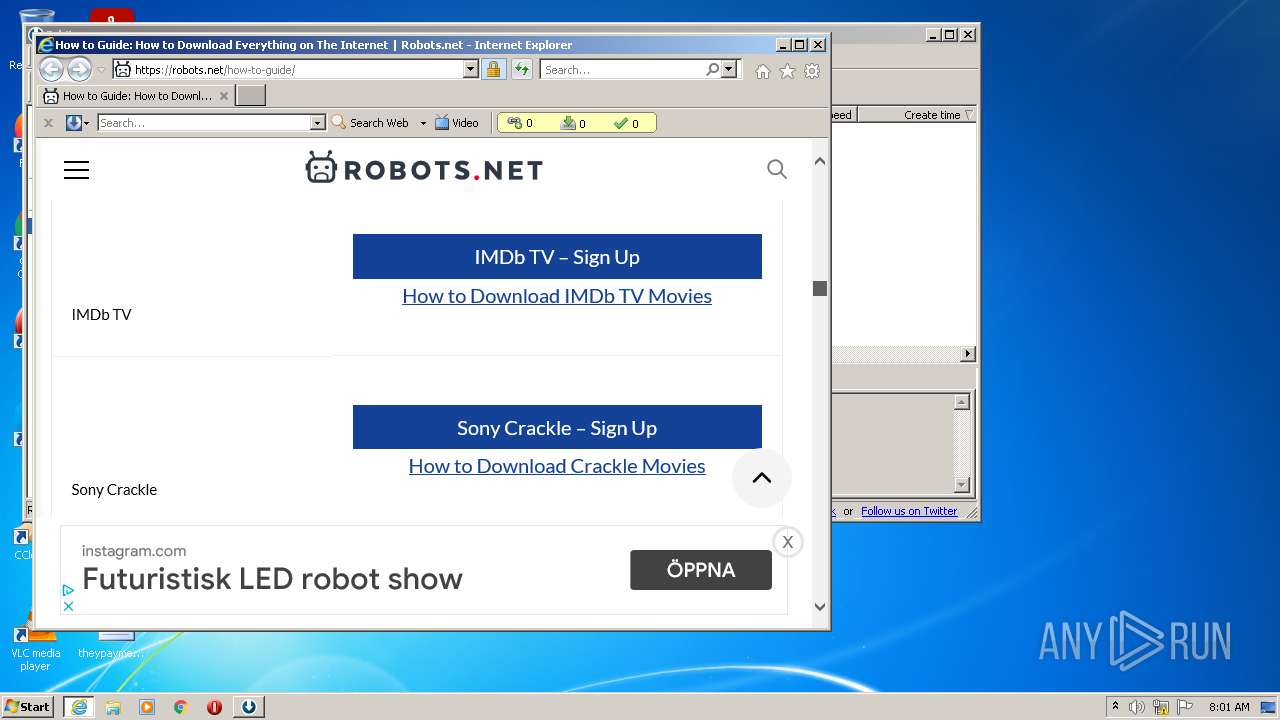Open the Opera taskbar icon
Viewport: 1280px width, 720px height.
pos(214,707)
